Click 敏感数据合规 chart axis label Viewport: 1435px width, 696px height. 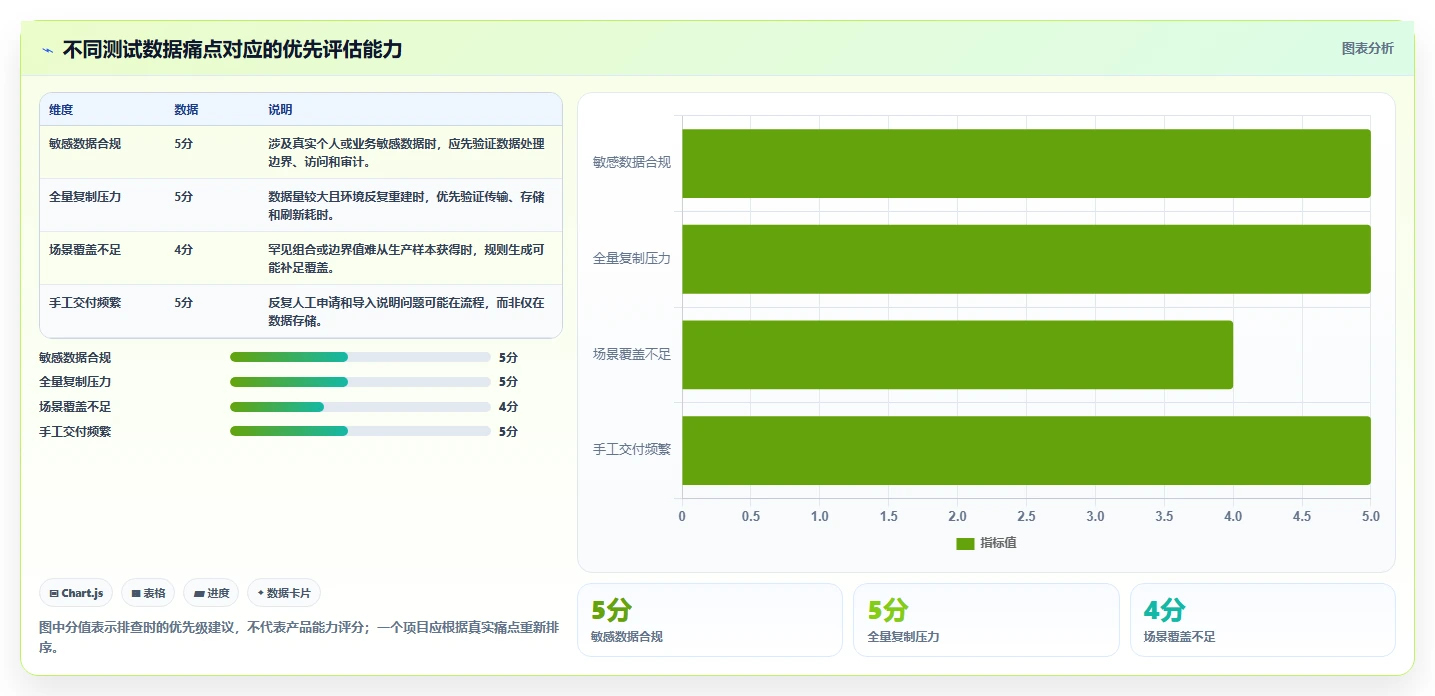632,162
